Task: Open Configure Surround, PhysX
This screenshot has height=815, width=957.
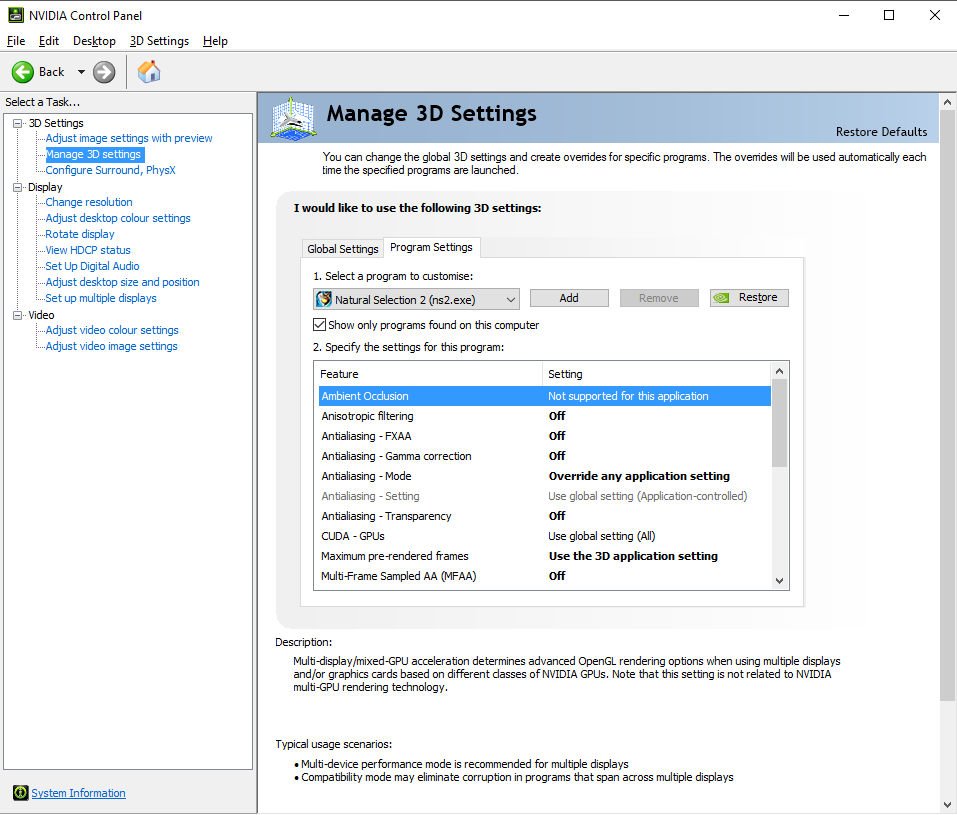Action: 110,170
